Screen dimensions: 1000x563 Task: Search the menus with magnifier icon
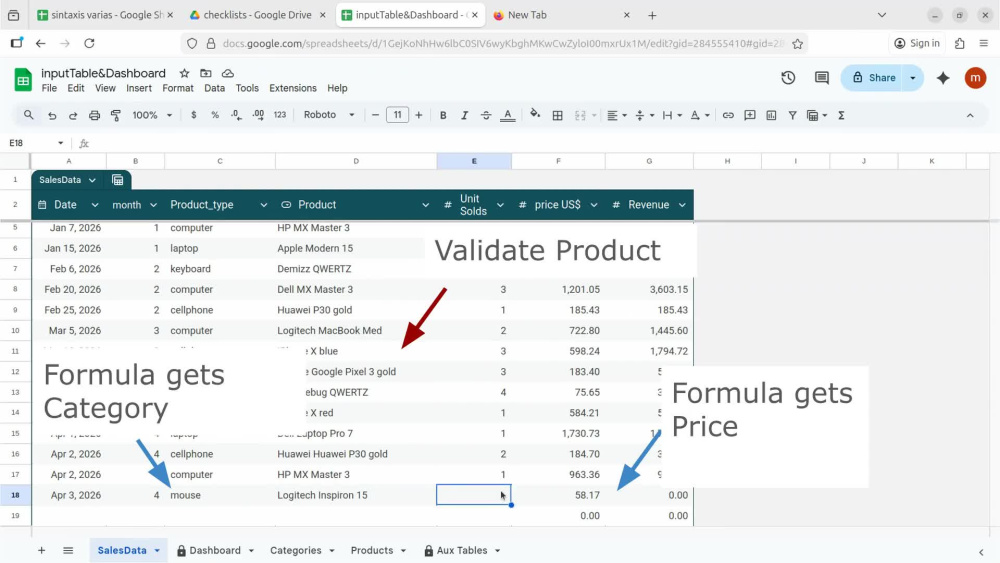28,115
